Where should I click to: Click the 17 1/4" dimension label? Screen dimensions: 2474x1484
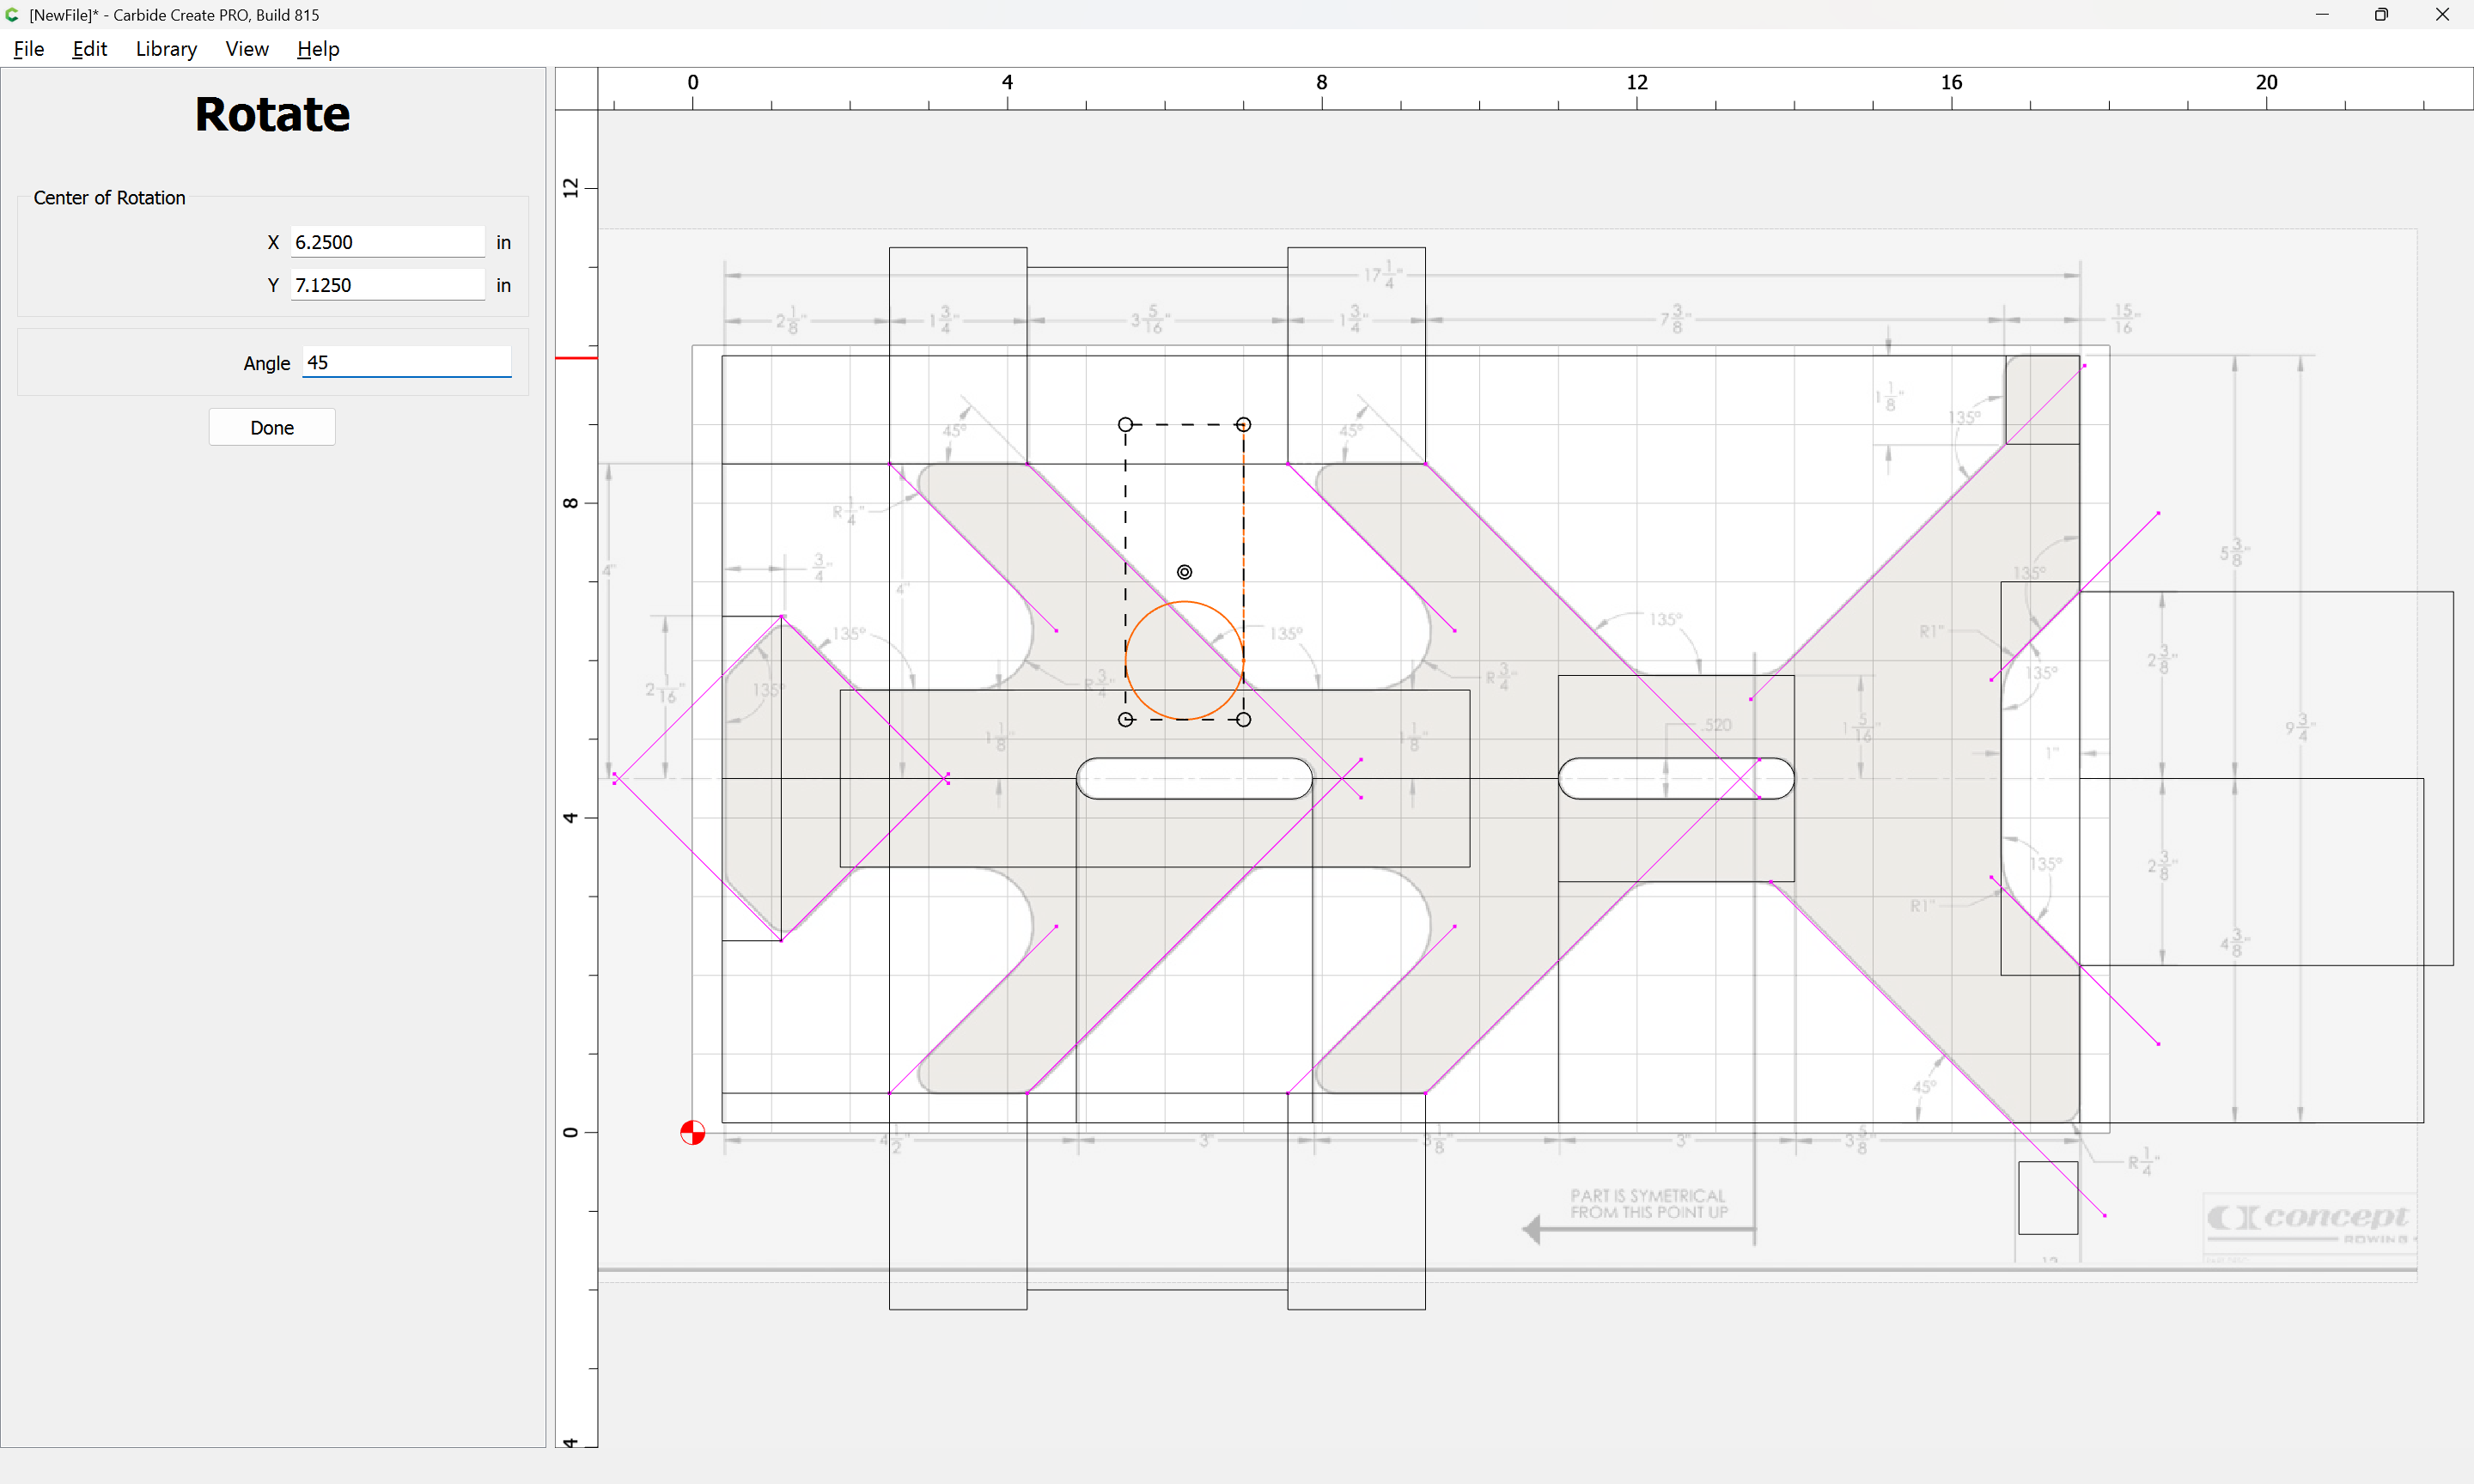pyautogui.click(x=1384, y=275)
